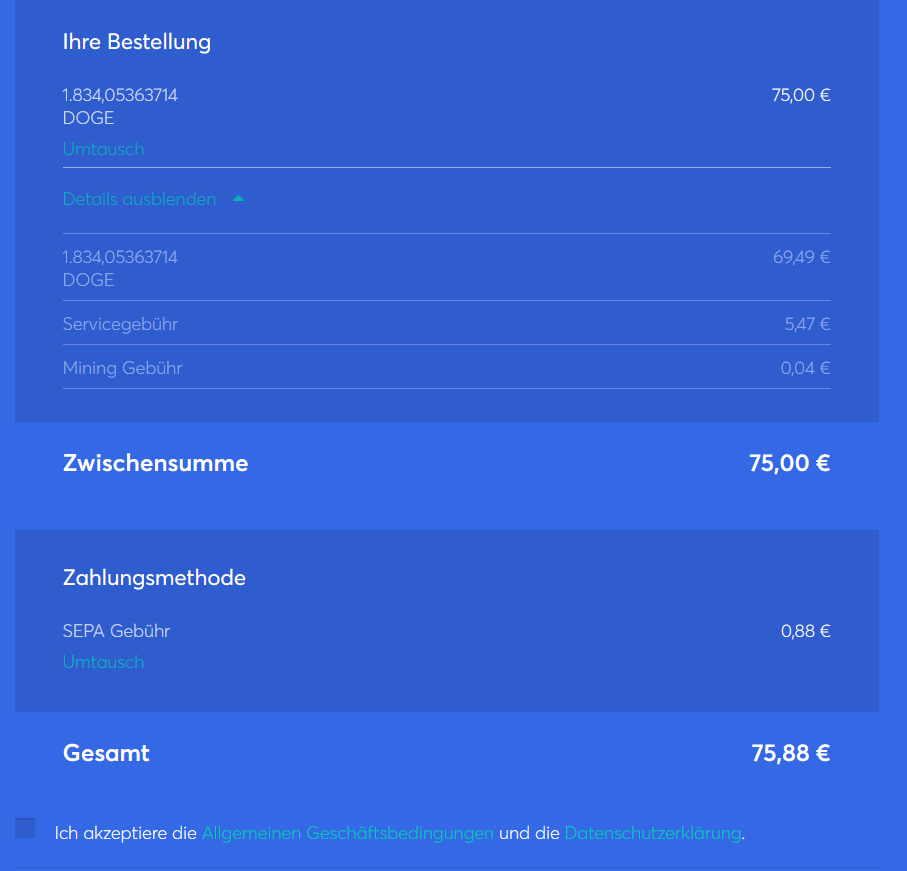Click the Zwischensumme 75,00 € amount
This screenshot has height=871, width=907.
pos(789,463)
